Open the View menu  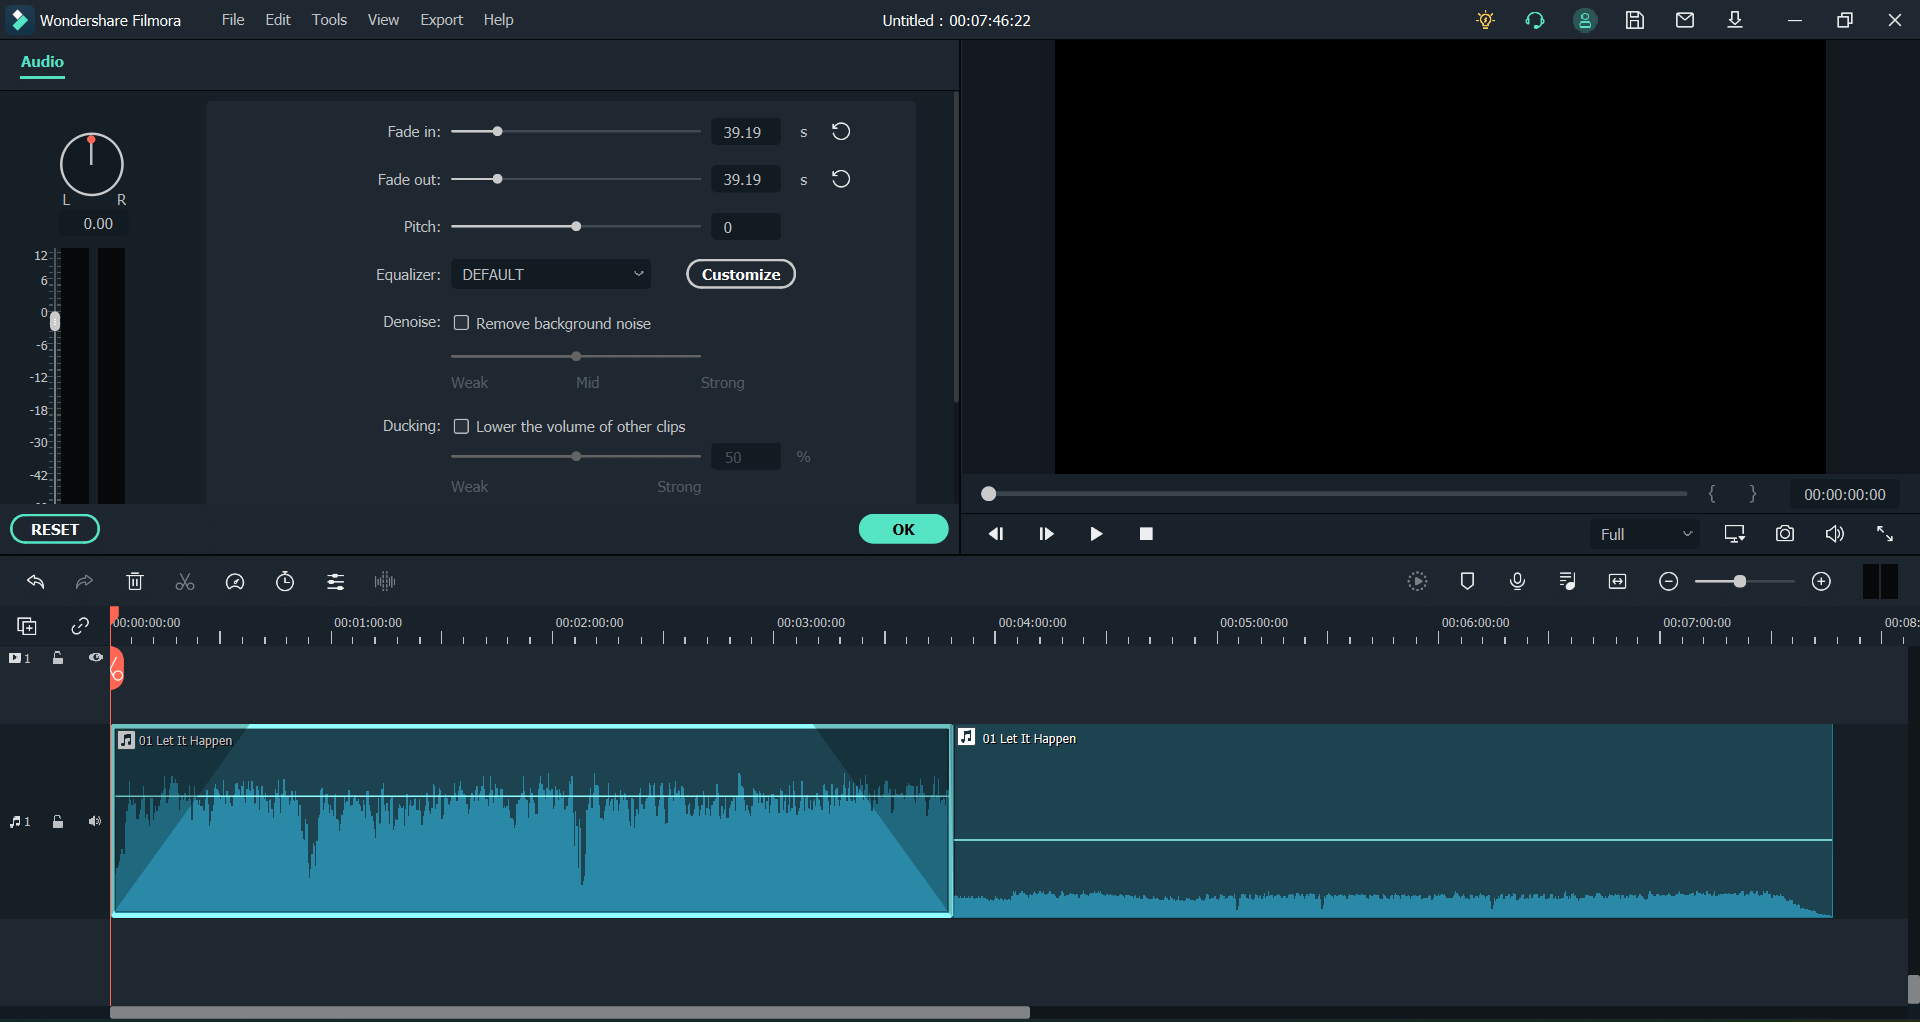383,20
